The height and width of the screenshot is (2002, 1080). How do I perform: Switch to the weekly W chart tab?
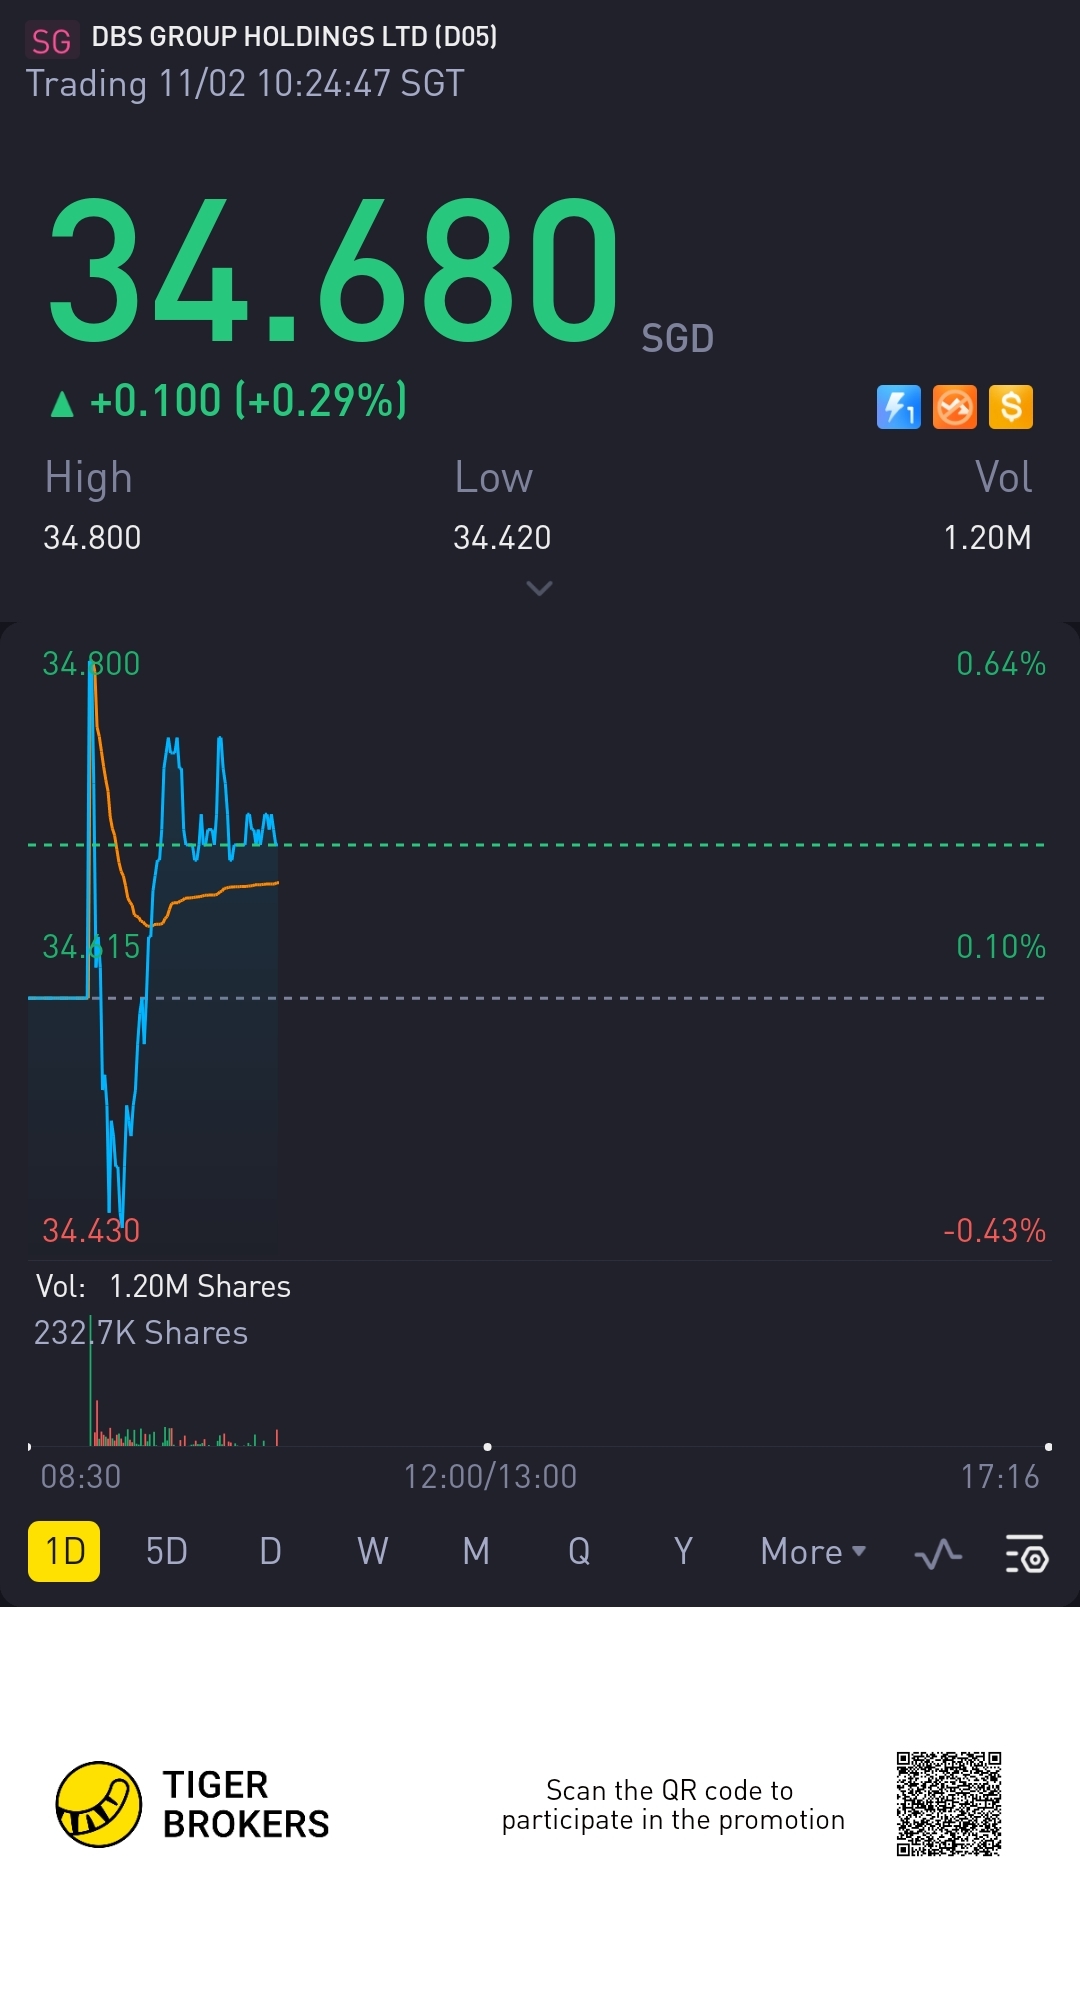click(x=373, y=1552)
